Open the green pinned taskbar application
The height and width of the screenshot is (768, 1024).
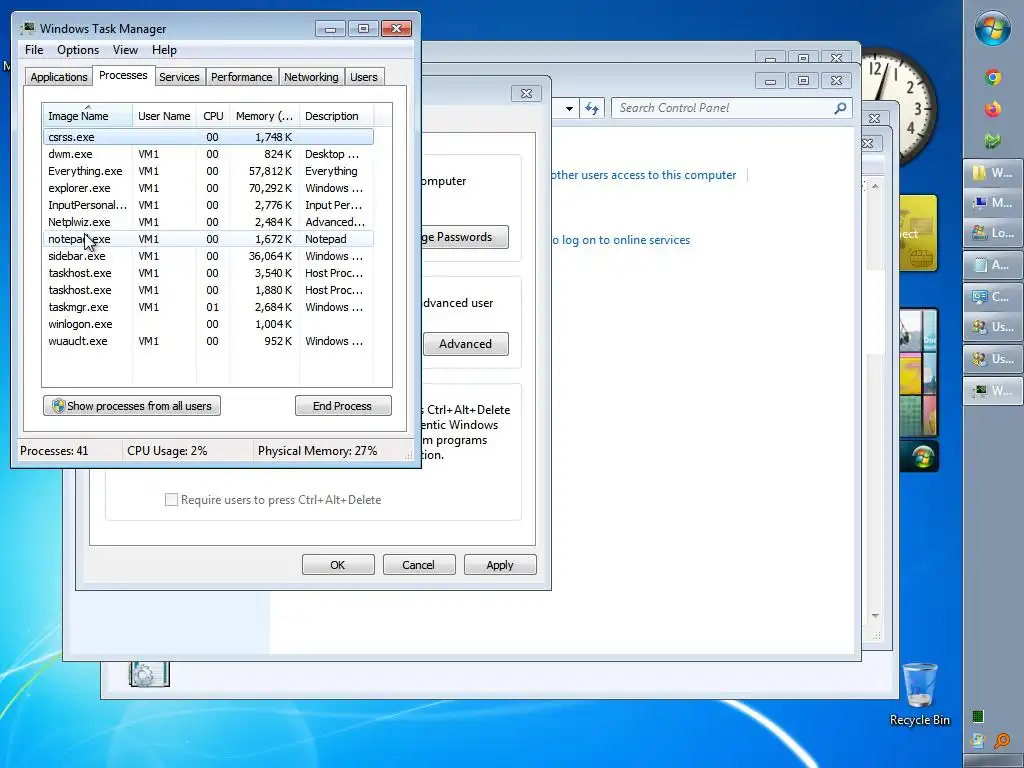[993, 140]
